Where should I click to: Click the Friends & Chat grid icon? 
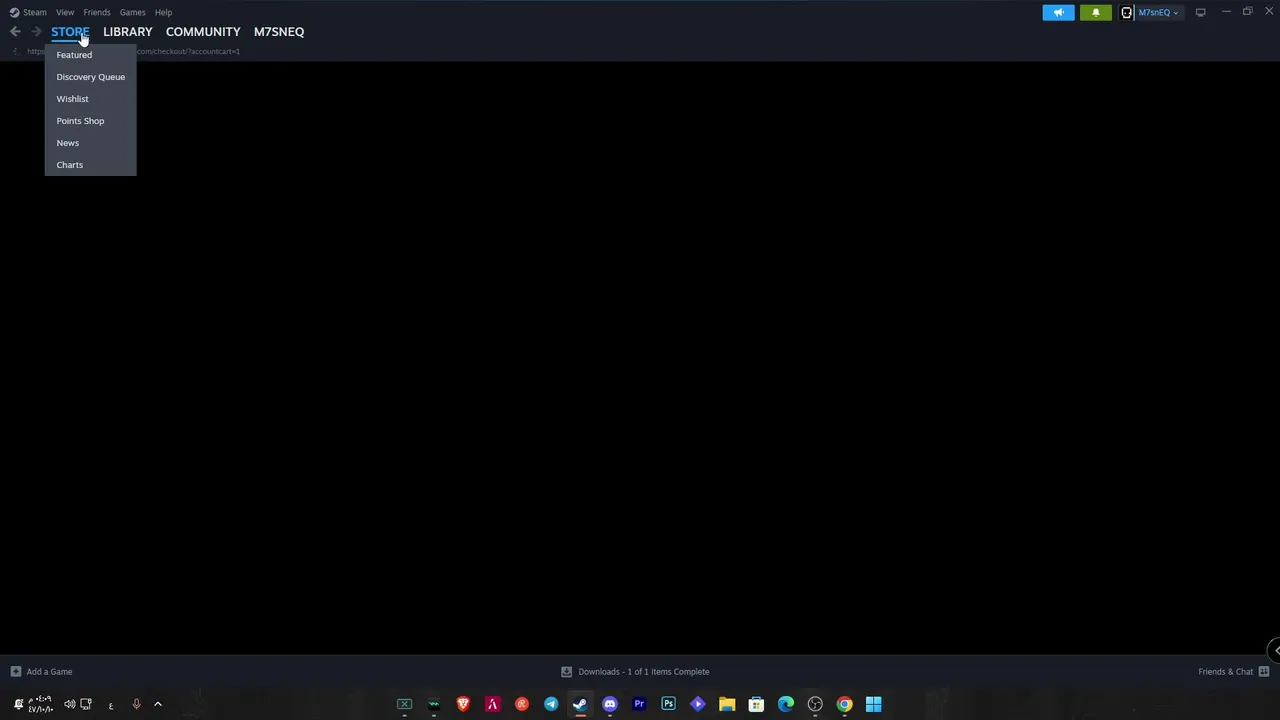click(x=1264, y=672)
